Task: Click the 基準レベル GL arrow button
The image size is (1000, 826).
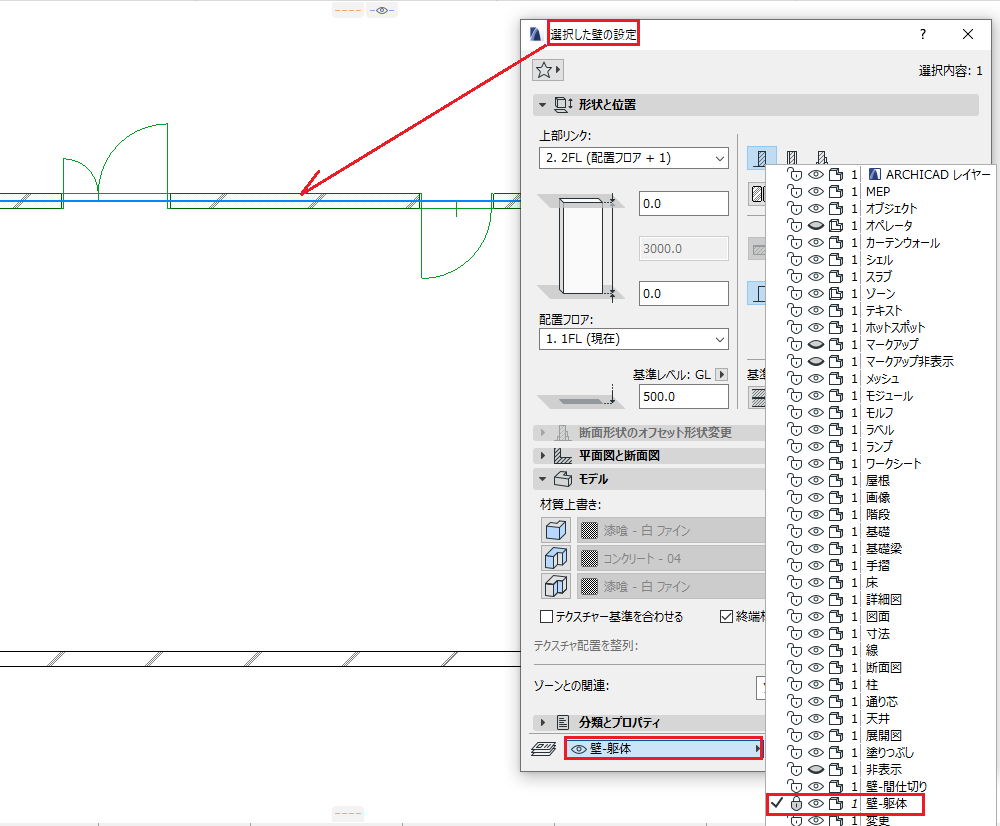Action: [x=721, y=374]
